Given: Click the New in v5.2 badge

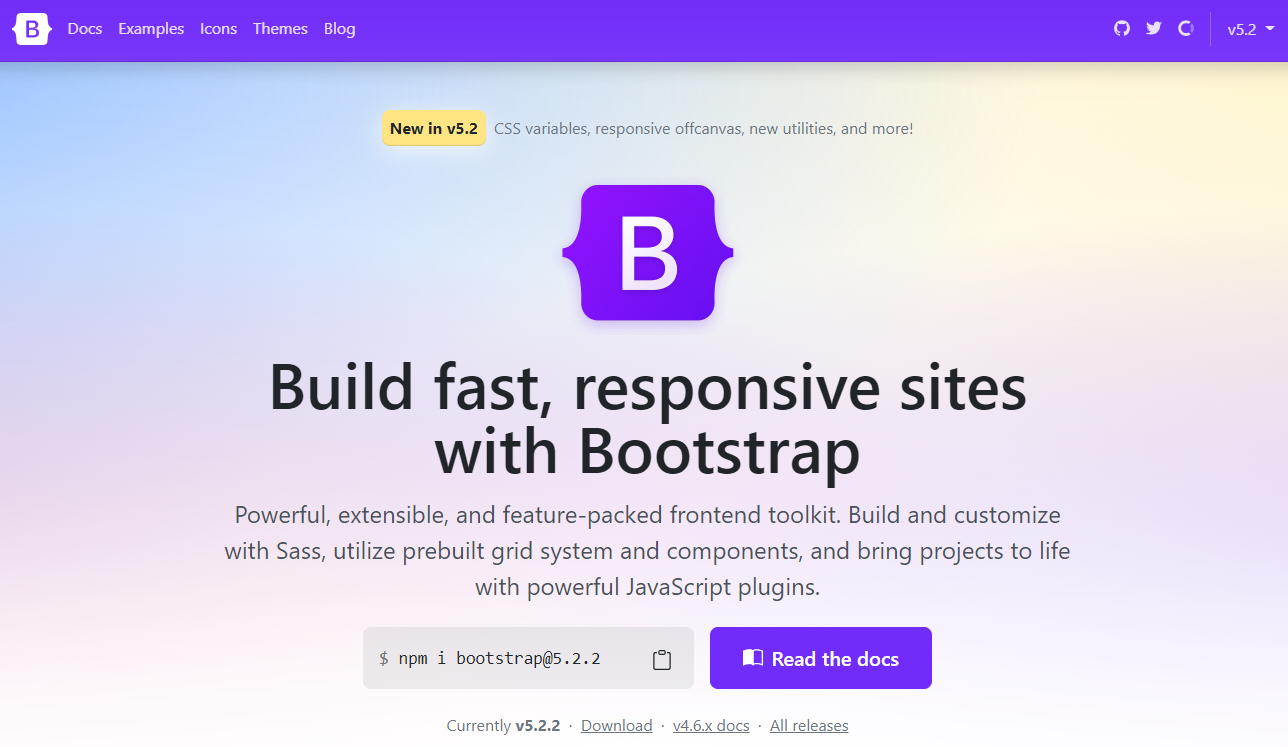Looking at the screenshot, I should coord(434,128).
